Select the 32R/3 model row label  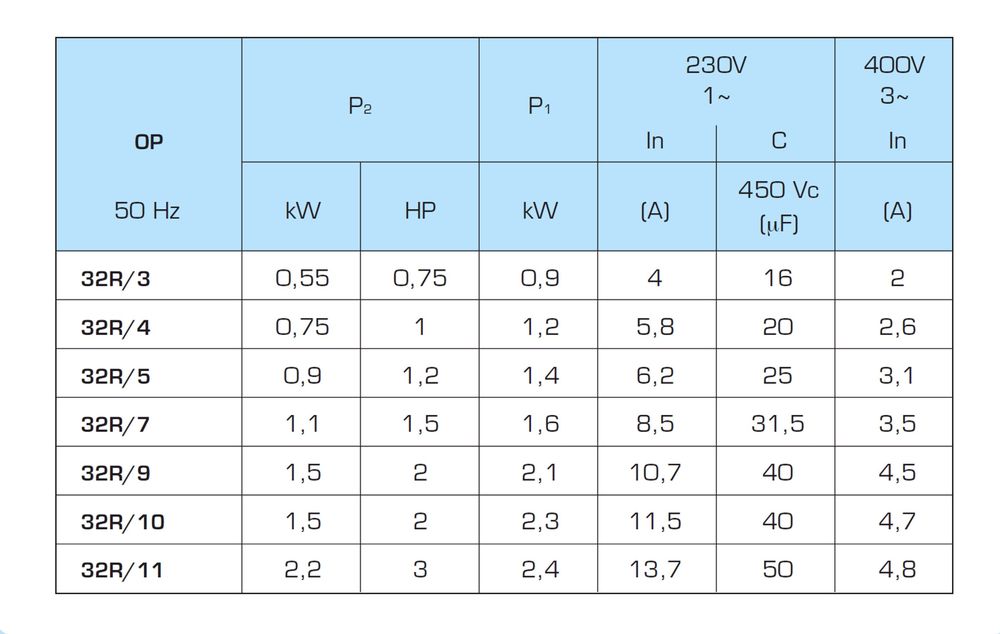tap(115, 278)
